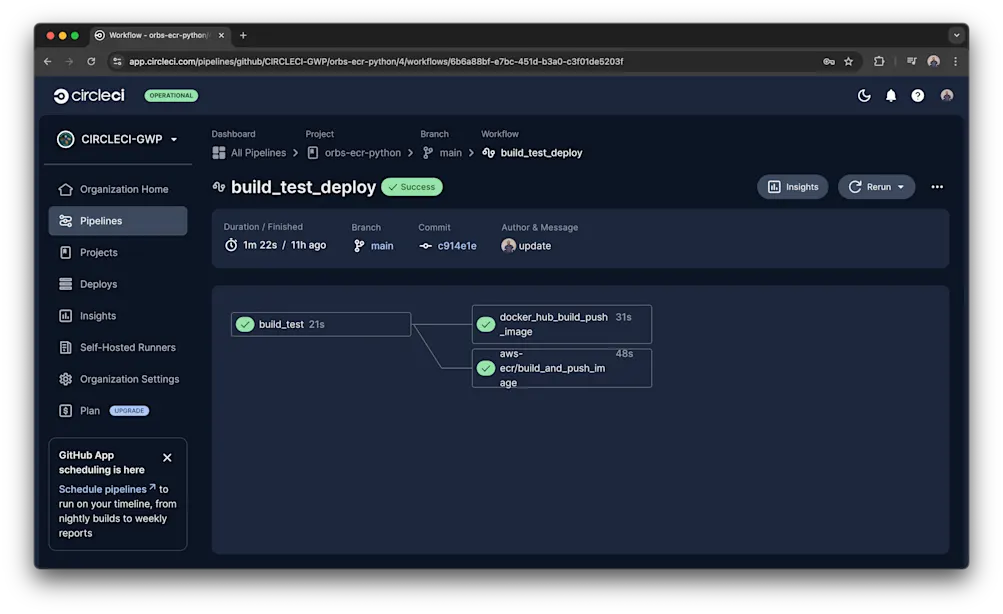Open the workflow three-dot overflow menu
1003x614 pixels.
coord(936,186)
